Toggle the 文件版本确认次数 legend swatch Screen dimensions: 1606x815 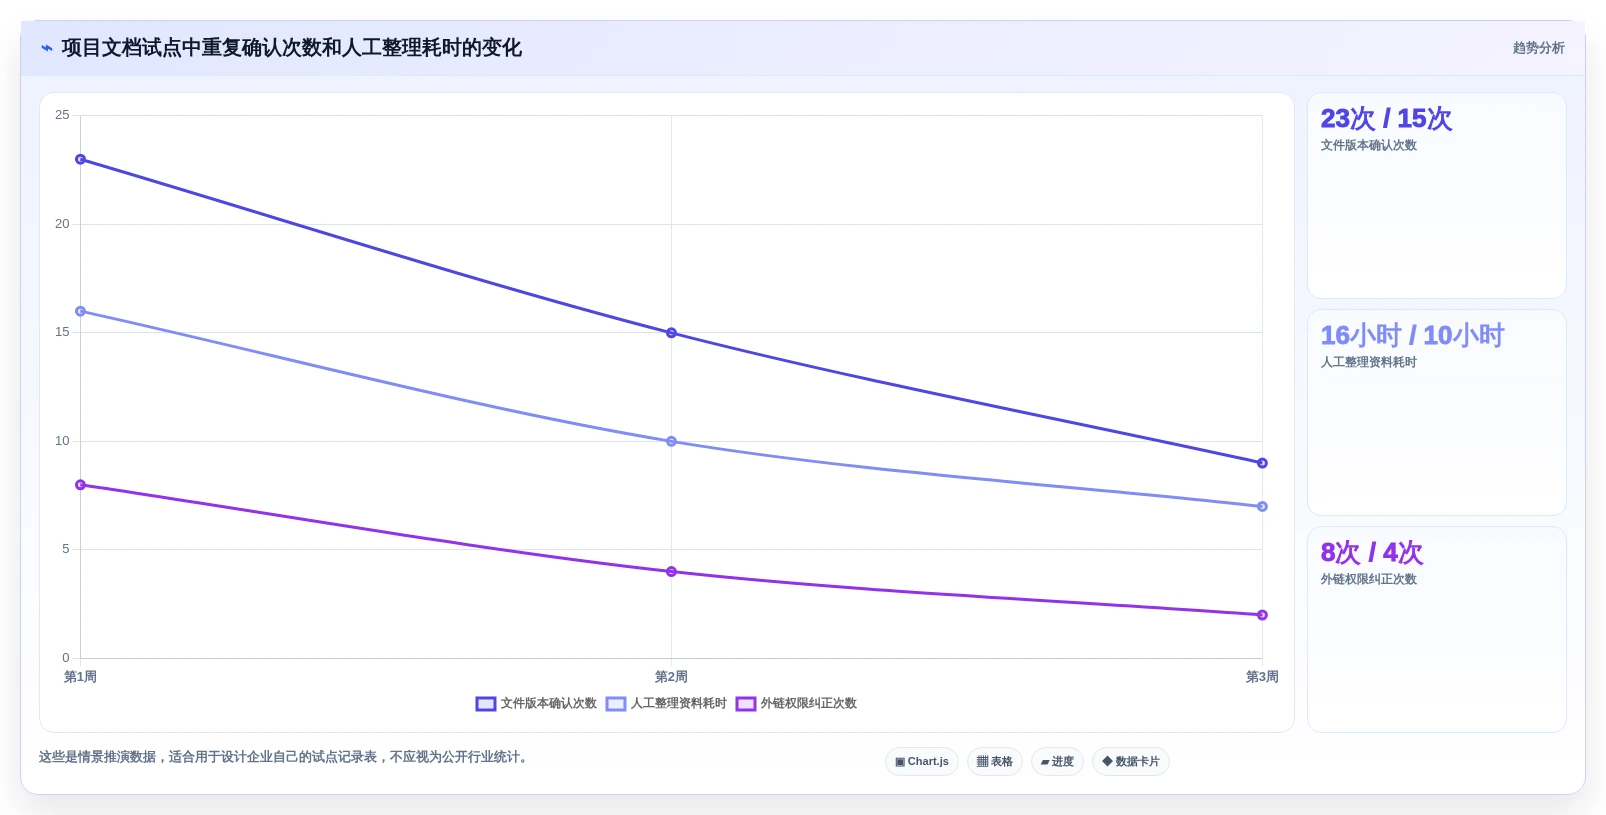pyautogui.click(x=486, y=704)
